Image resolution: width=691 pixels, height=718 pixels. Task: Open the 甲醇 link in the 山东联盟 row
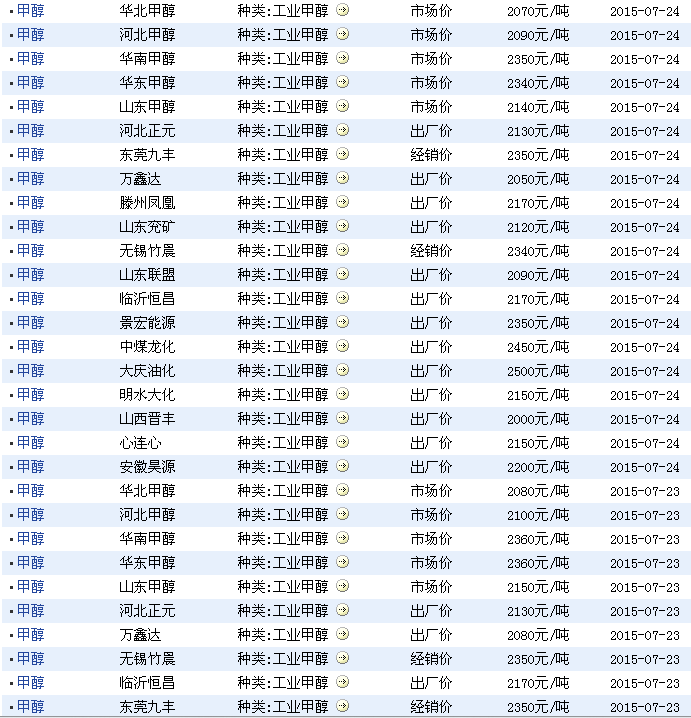click(x=31, y=274)
